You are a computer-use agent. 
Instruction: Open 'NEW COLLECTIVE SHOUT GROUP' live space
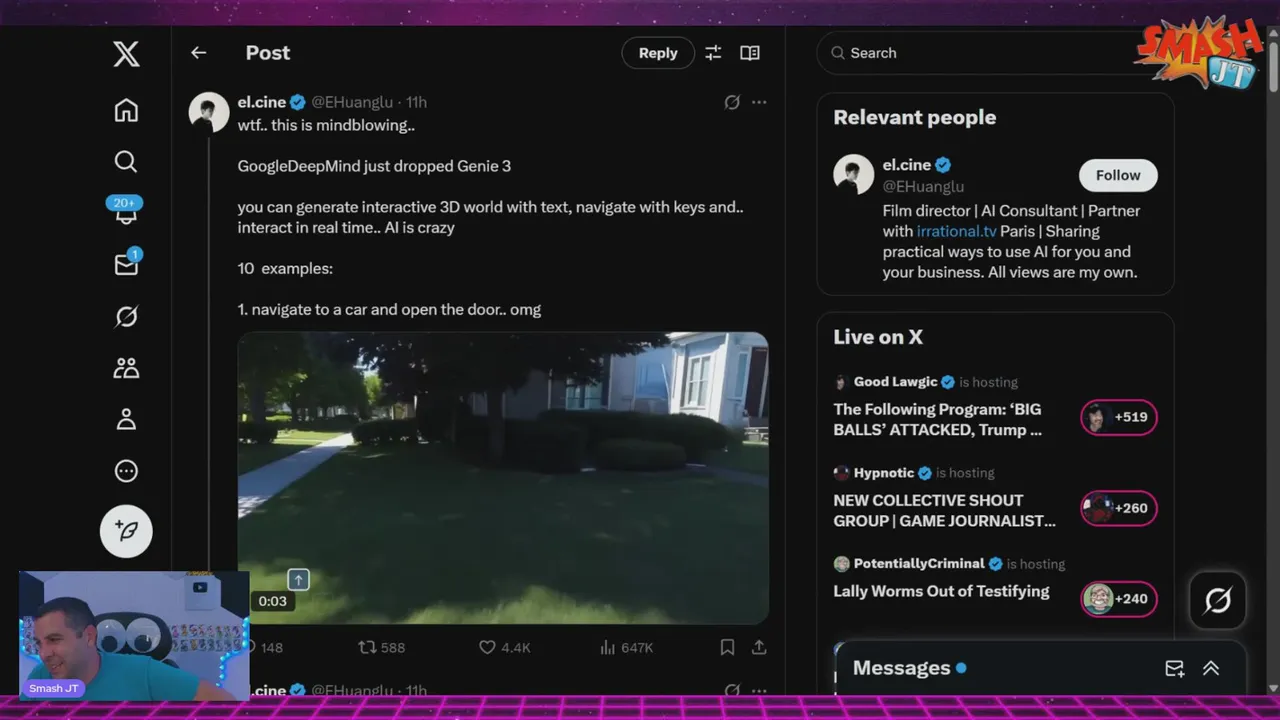click(944, 510)
